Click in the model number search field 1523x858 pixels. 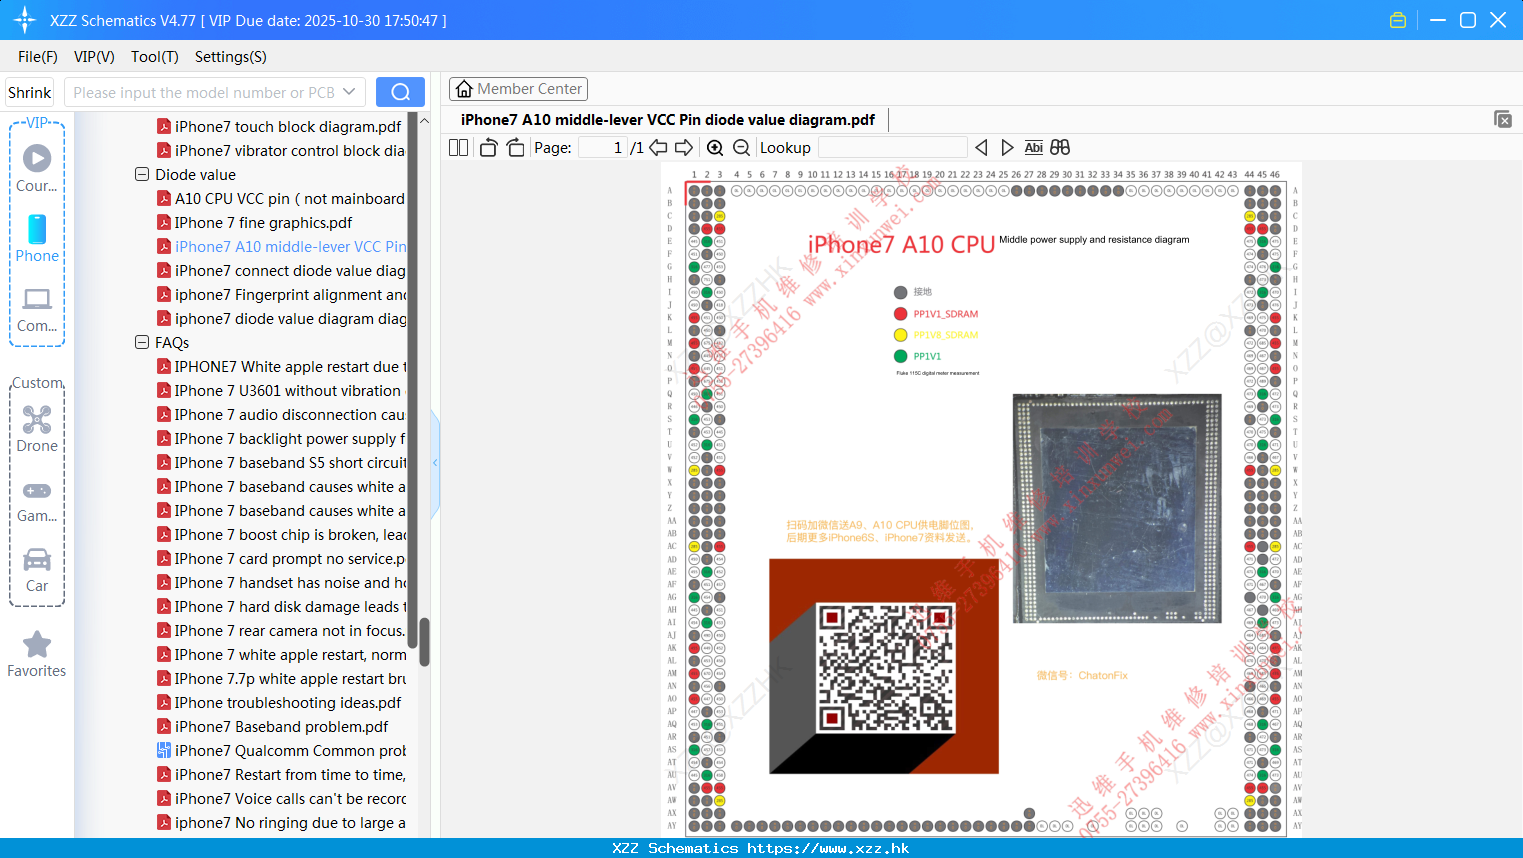[x=204, y=92]
